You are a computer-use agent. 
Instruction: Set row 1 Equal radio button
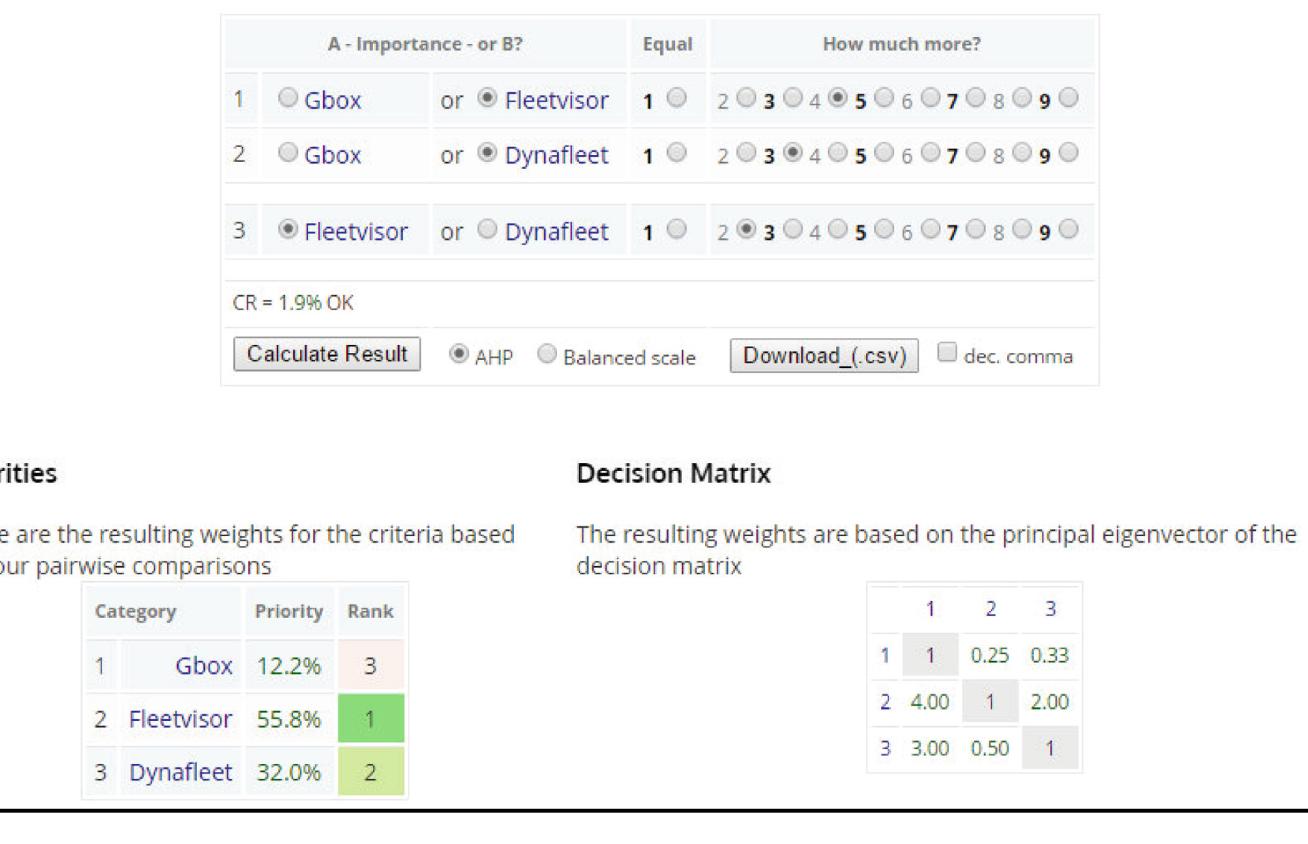coord(677,99)
